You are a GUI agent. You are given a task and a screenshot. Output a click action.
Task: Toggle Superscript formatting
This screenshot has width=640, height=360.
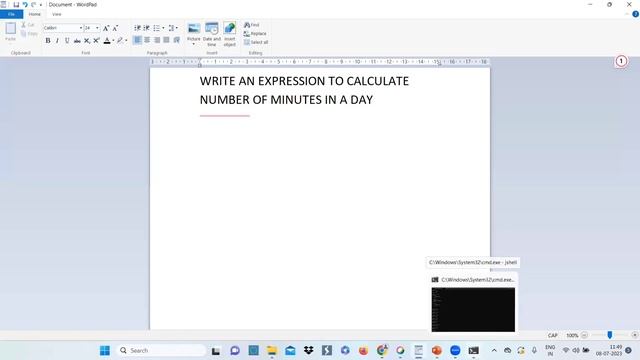click(x=96, y=40)
